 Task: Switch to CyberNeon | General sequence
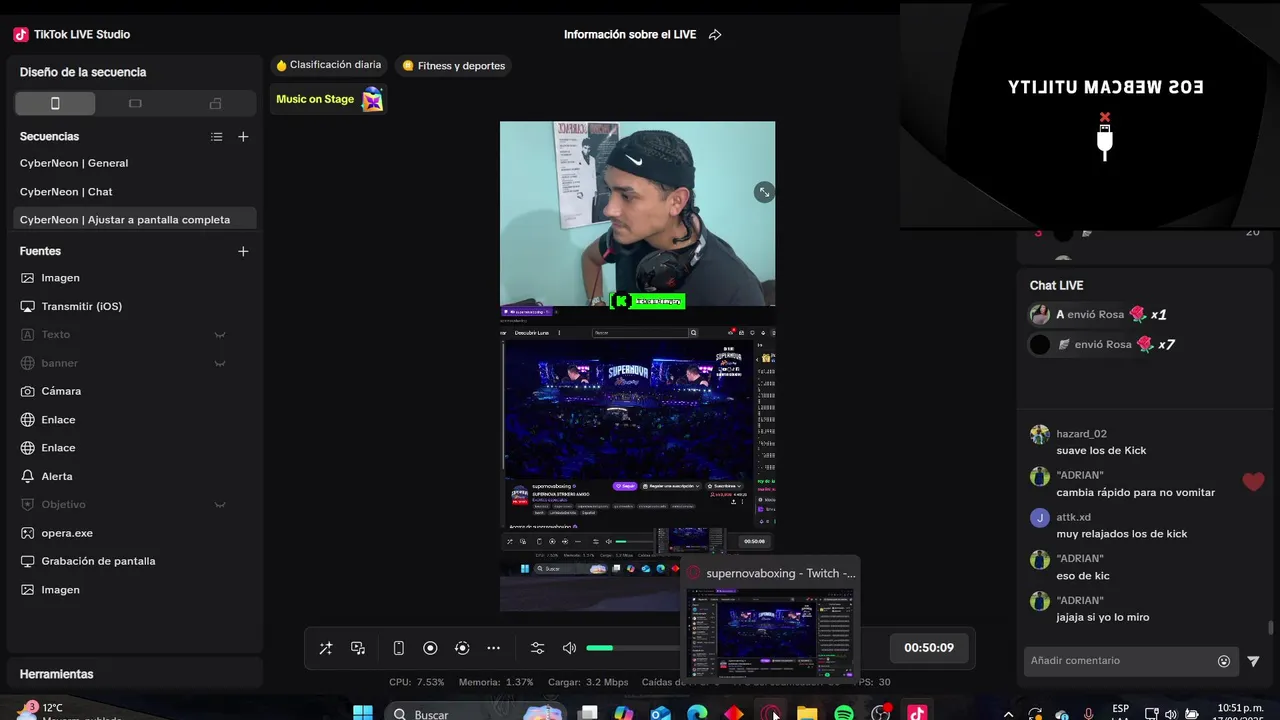pyautogui.click(x=135, y=163)
